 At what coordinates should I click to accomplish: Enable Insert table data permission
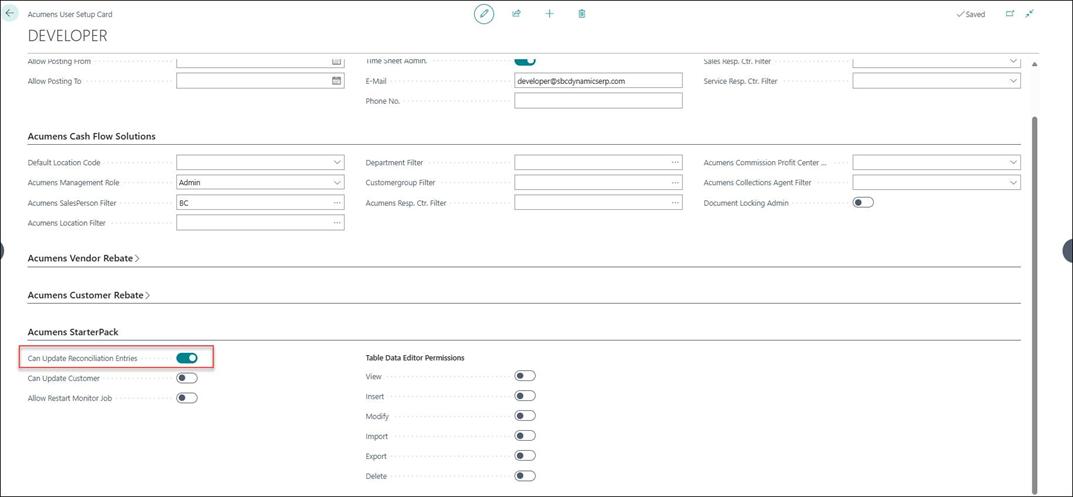525,396
